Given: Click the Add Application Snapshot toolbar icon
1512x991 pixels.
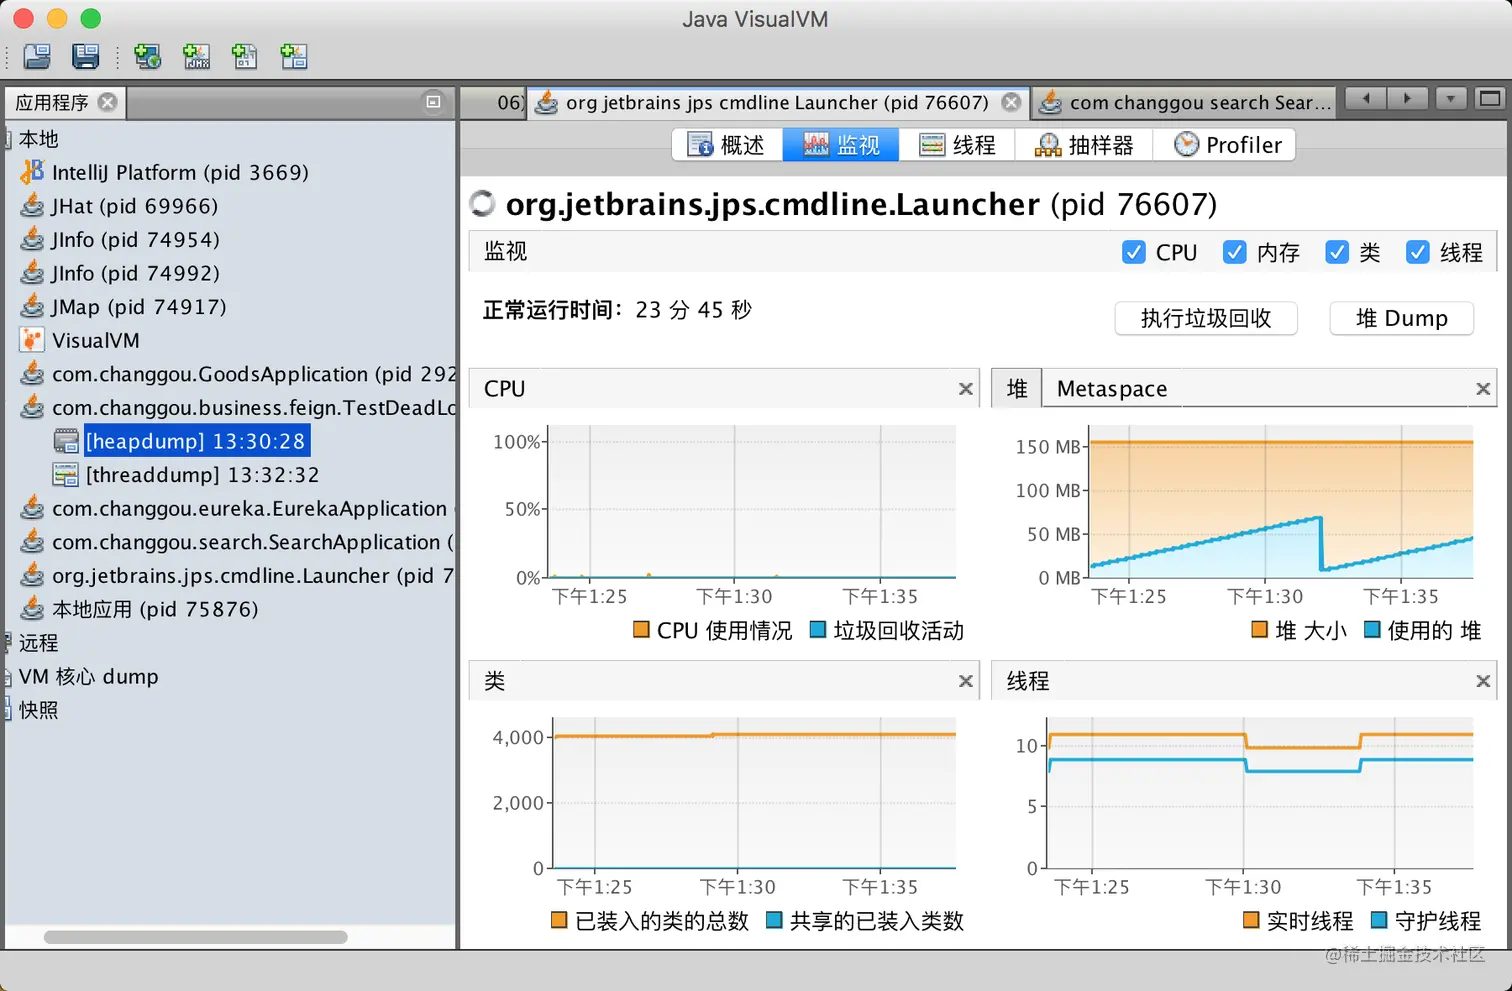Looking at the screenshot, I should [294, 56].
